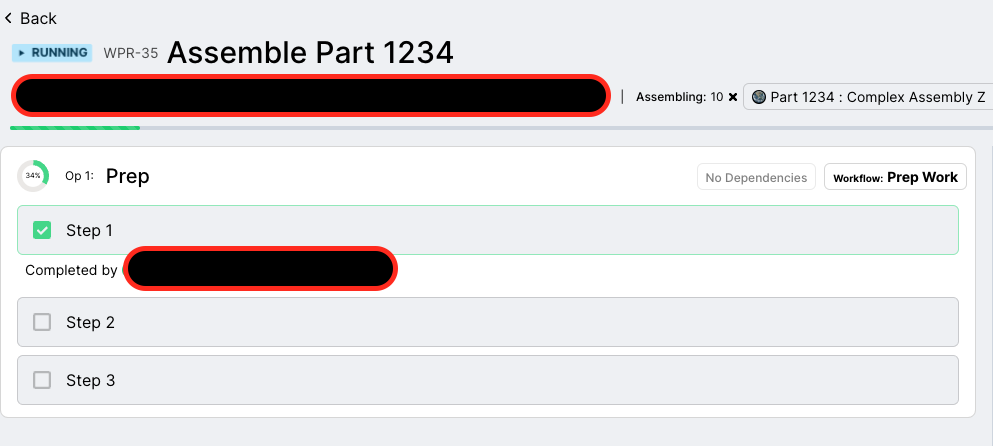The image size is (993, 446).
Task: Click the Prep operation heading
Action: pos(127,177)
